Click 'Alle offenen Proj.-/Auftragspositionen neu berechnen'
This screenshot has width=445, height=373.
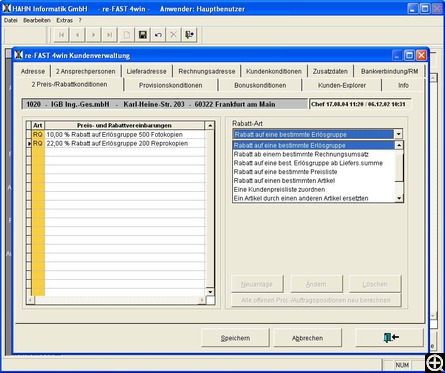click(316, 300)
